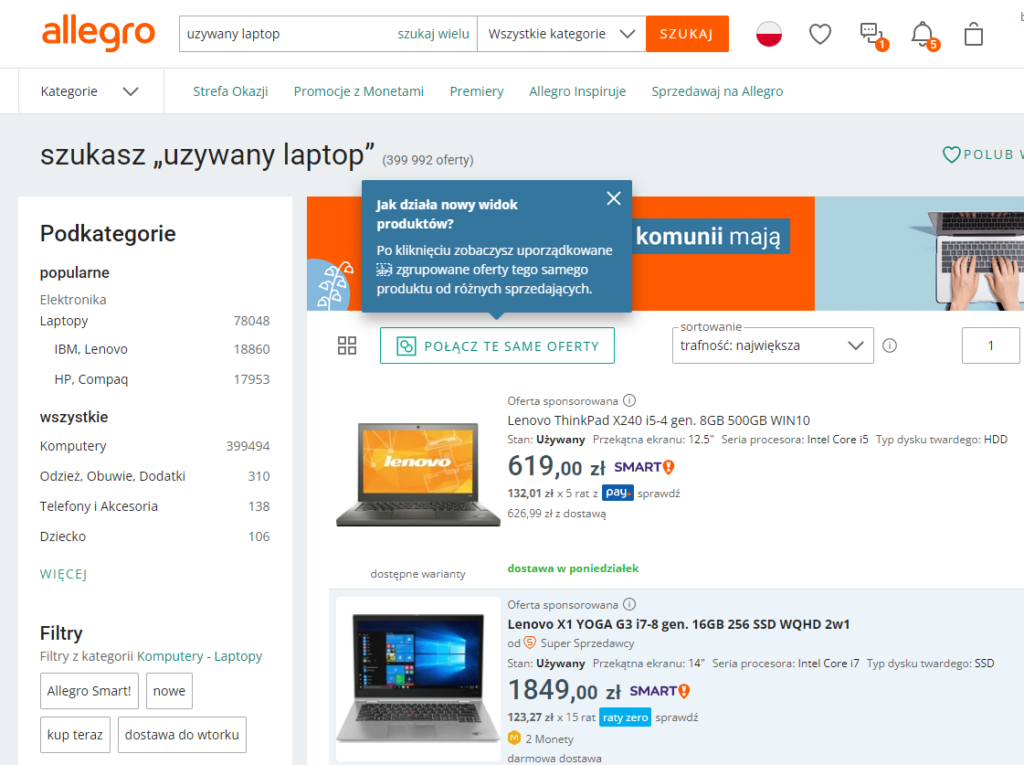1024x765 pixels.
Task: Switch to grid view icon
Action: tap(347, 346)
